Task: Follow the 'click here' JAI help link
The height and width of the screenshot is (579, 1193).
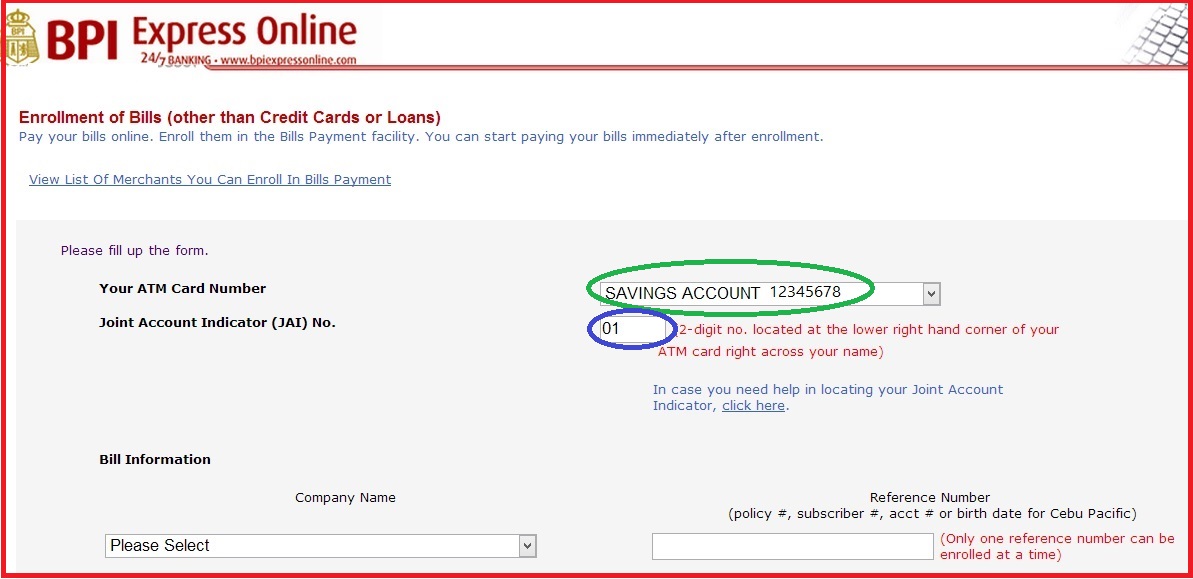Action: tap(753, 406)
